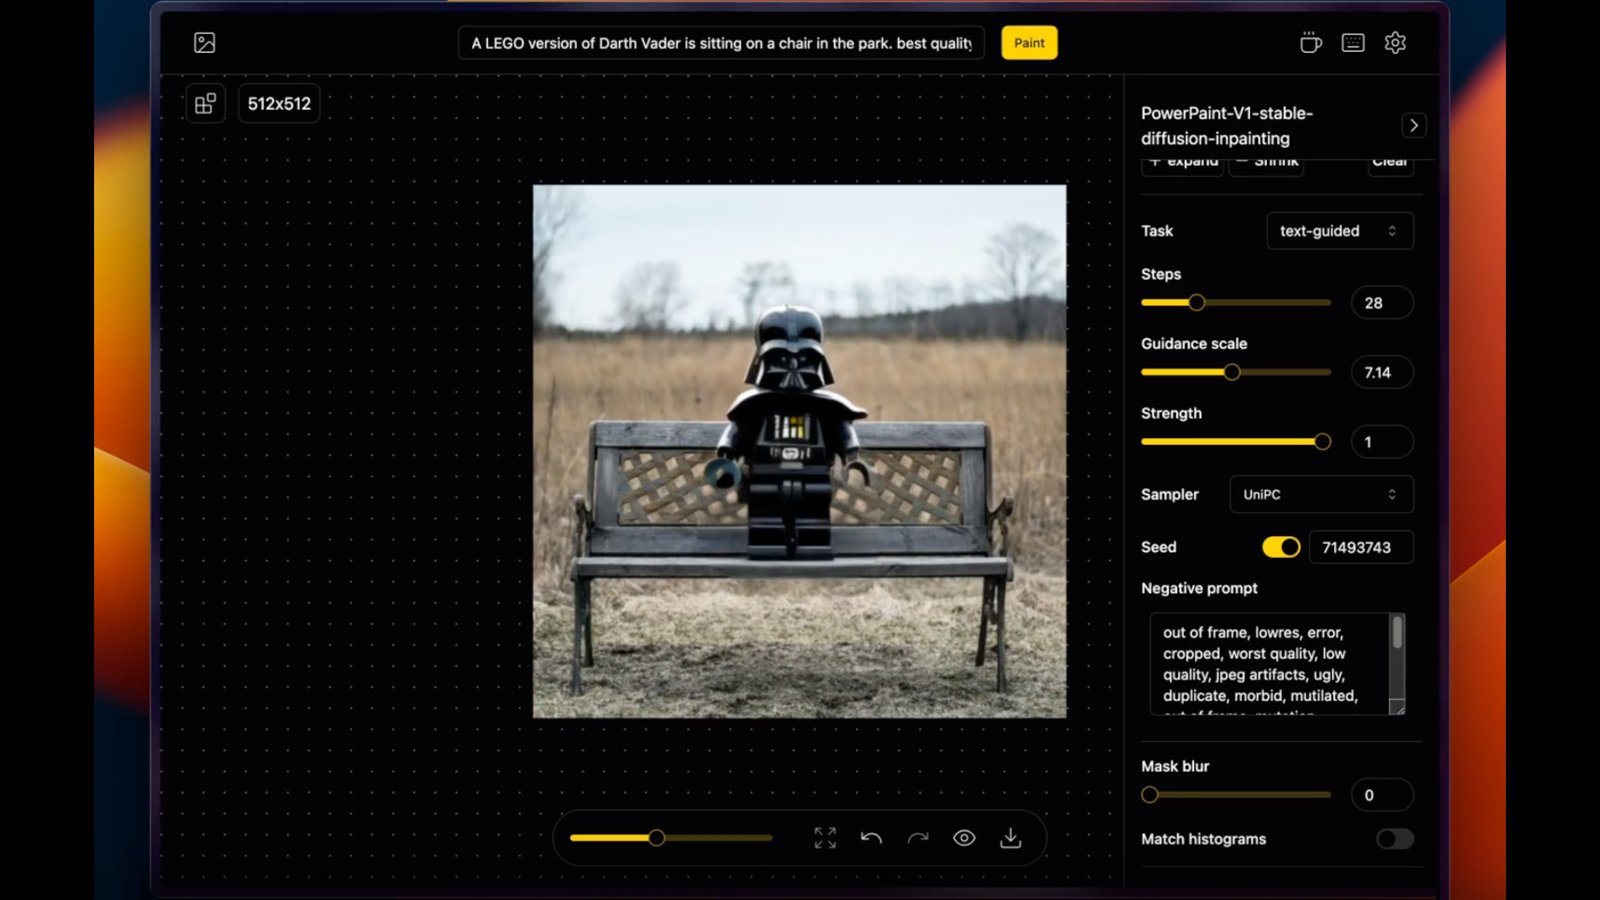Click the Guidance scale slider handle

pyautogui.click(x=1232, y=372)
